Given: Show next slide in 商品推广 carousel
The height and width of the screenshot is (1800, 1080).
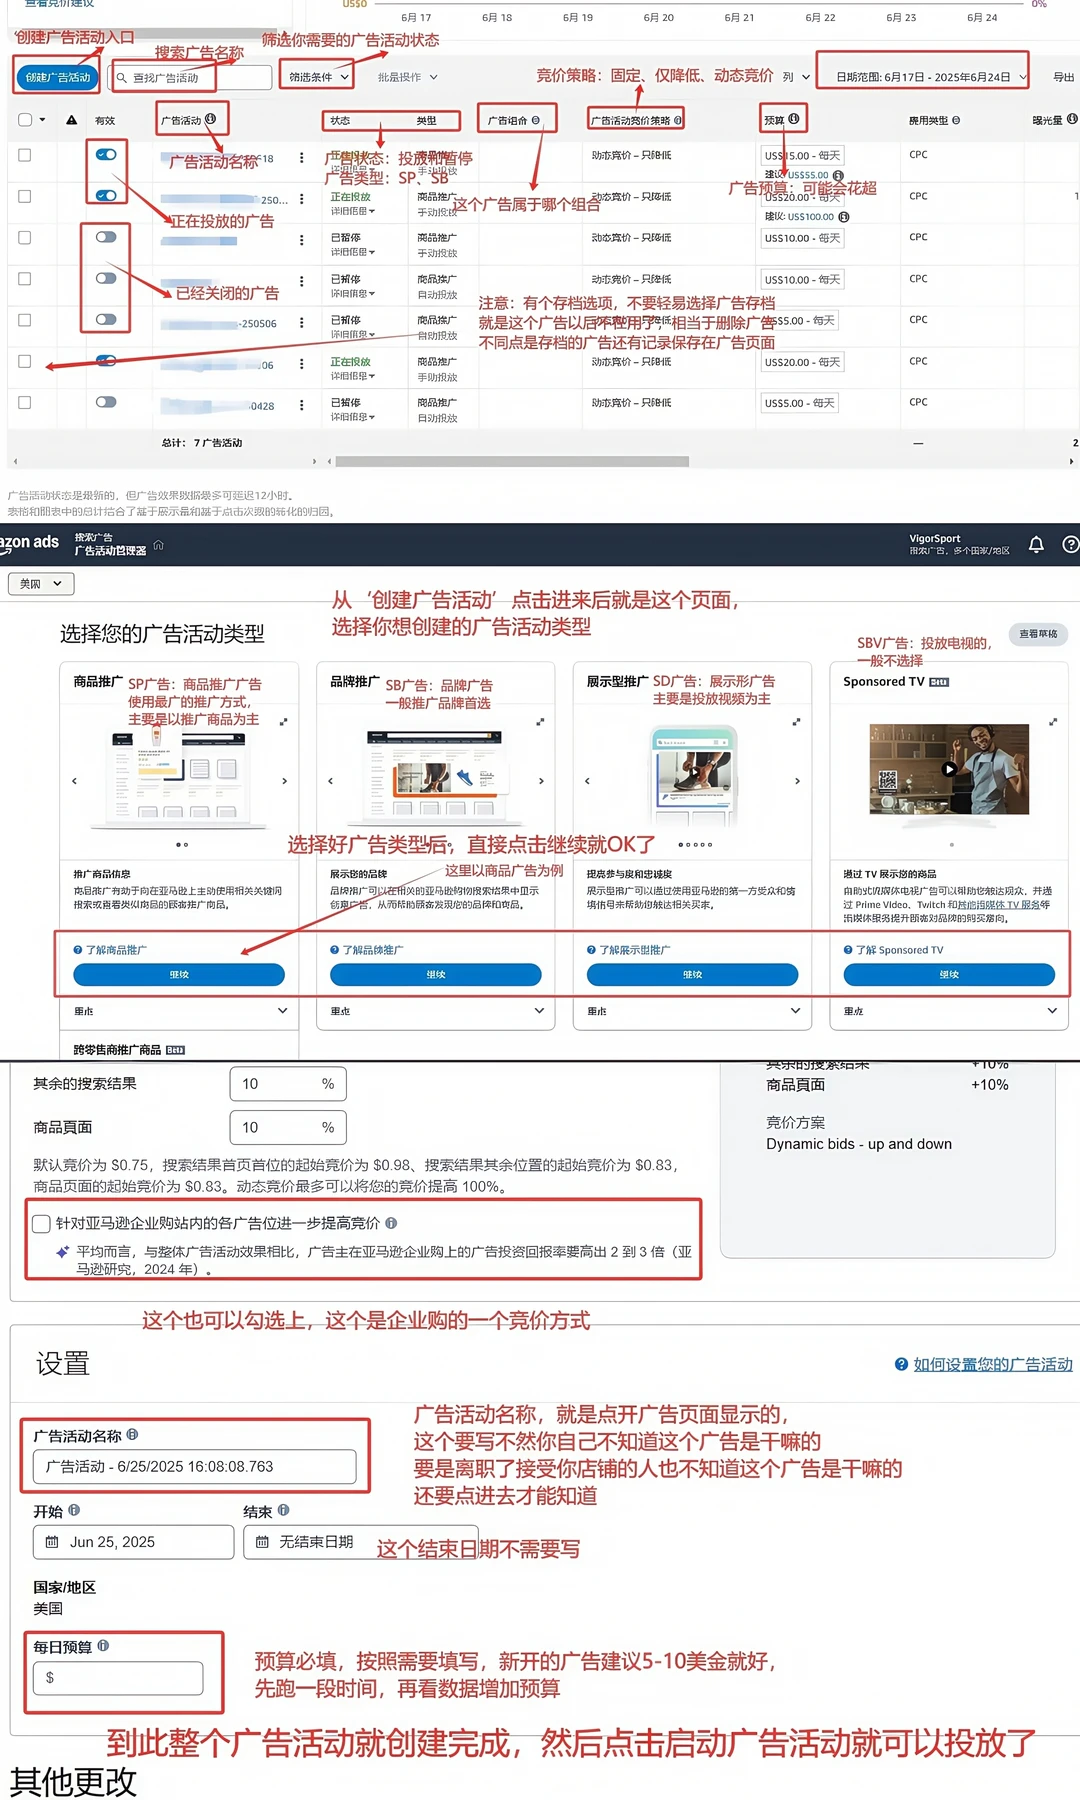Looking at the screenshot, I should coord(284,781).
